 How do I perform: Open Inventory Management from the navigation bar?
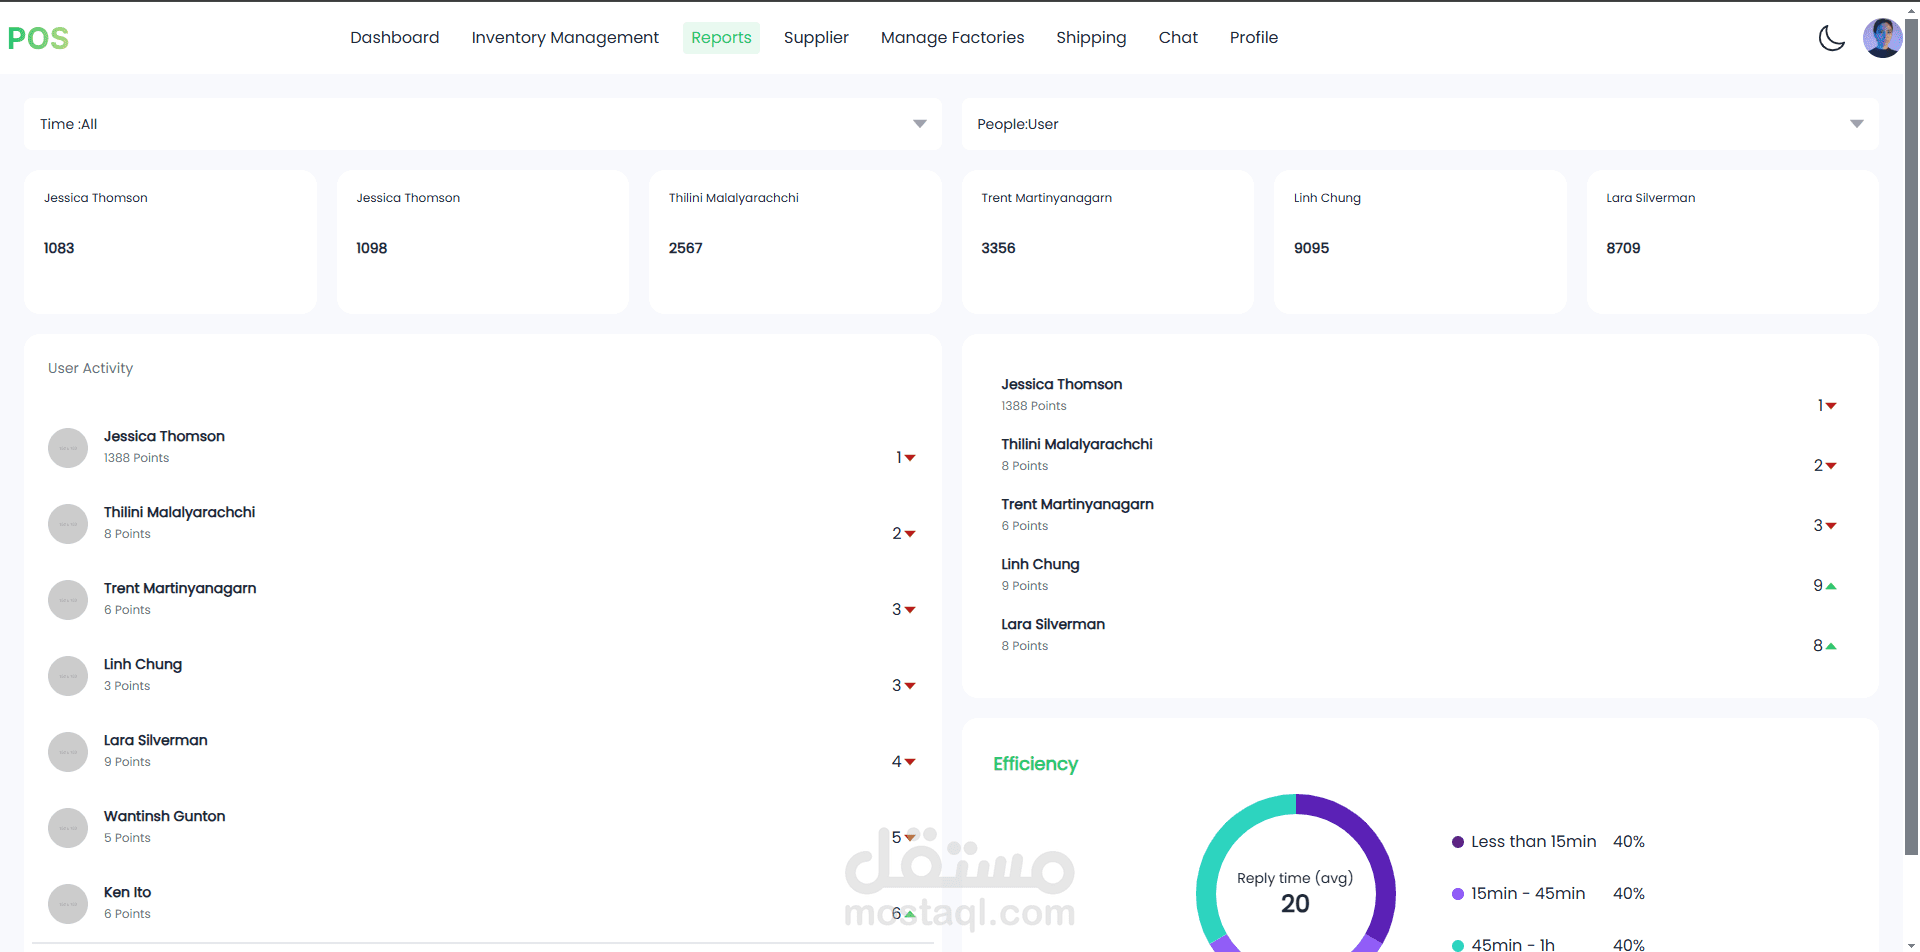pos(565,38)
